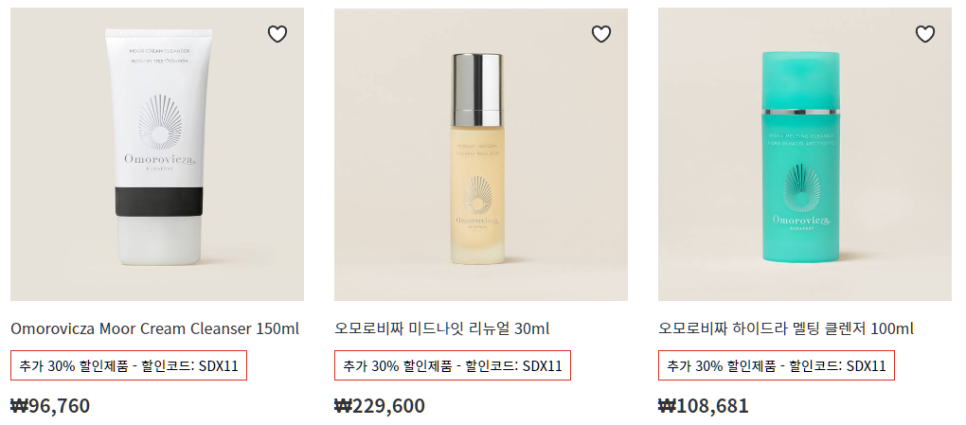Click the silver cap of the Midnight Renewal bottle

tap(478, 90)
